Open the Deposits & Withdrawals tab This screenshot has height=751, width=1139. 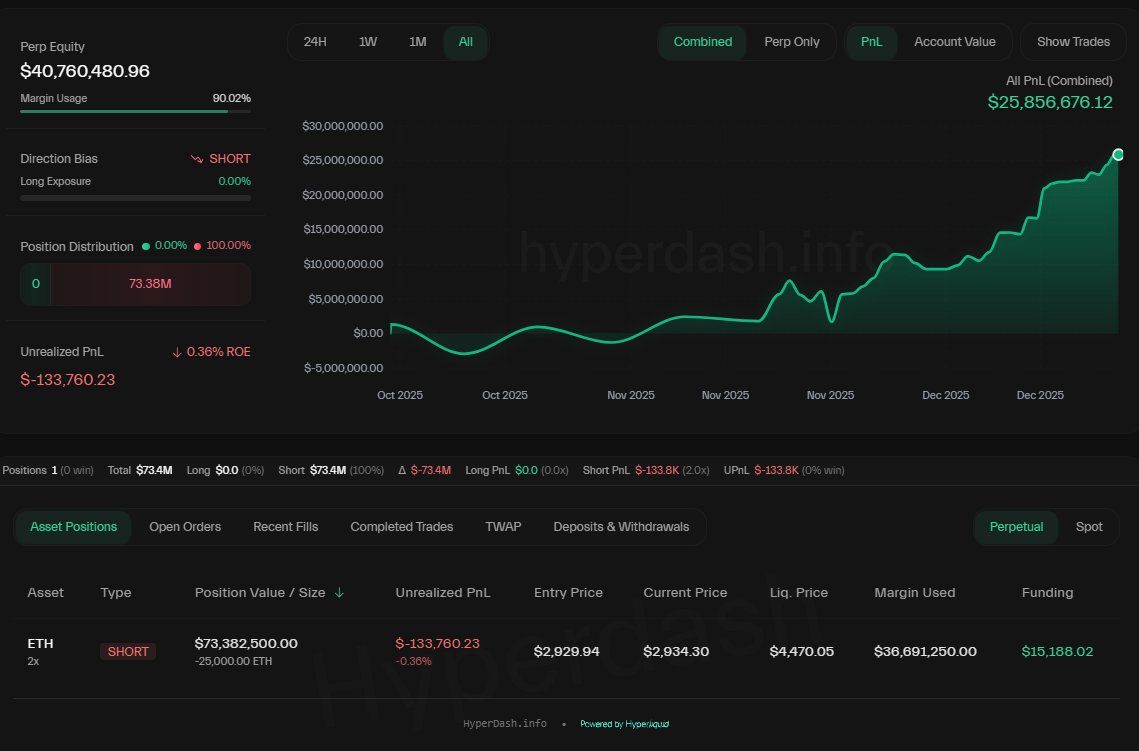(621, 527)
